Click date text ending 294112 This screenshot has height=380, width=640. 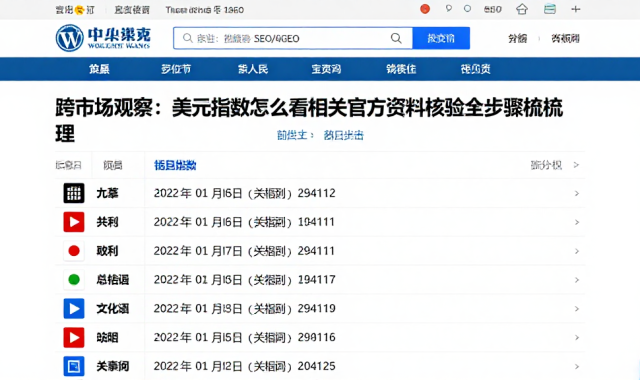(244, 193)
